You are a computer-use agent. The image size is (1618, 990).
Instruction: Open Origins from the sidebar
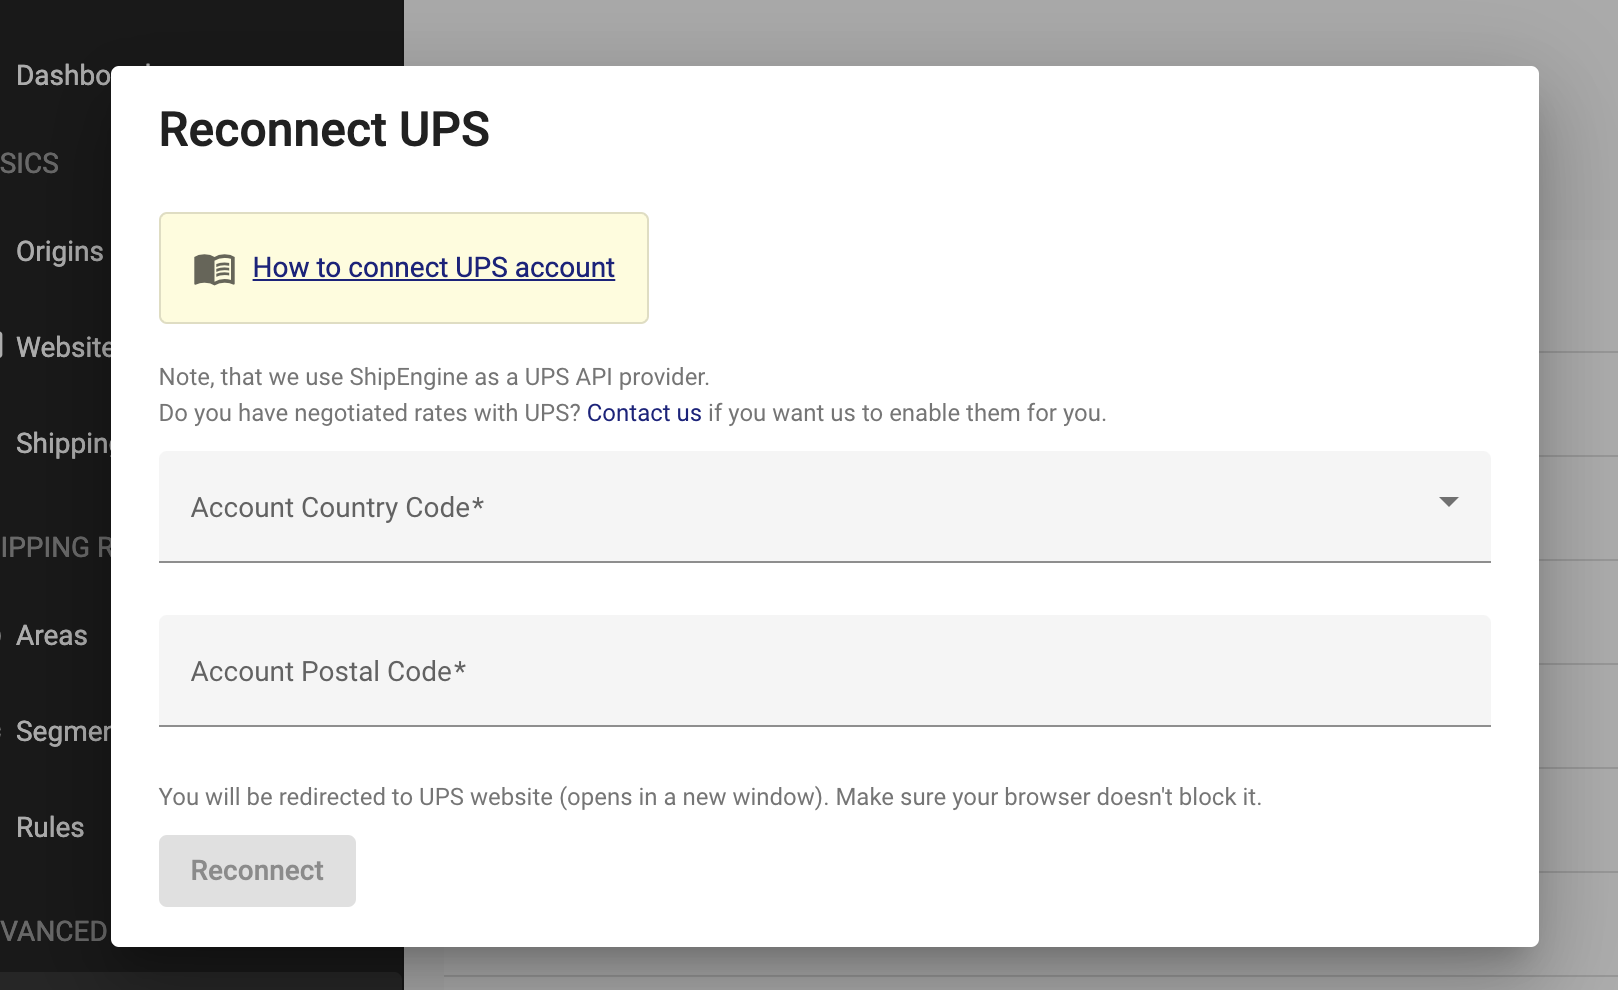(x=59, y=252)
